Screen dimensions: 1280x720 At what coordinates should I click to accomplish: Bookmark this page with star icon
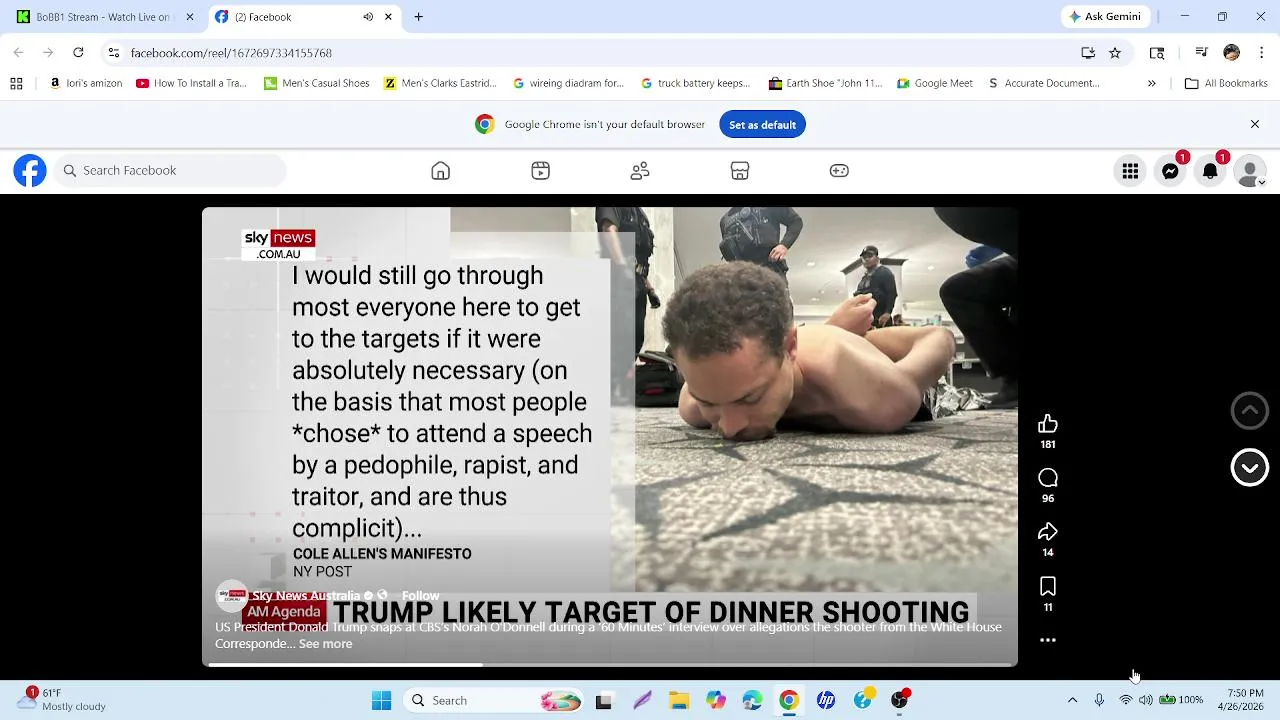point(1115,53)
